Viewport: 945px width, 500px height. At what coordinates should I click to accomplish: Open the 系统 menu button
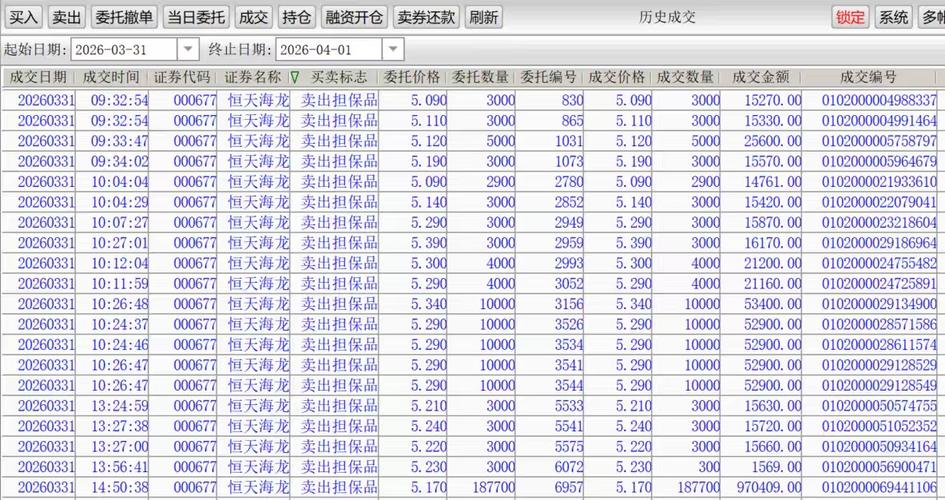pos(893,17)
